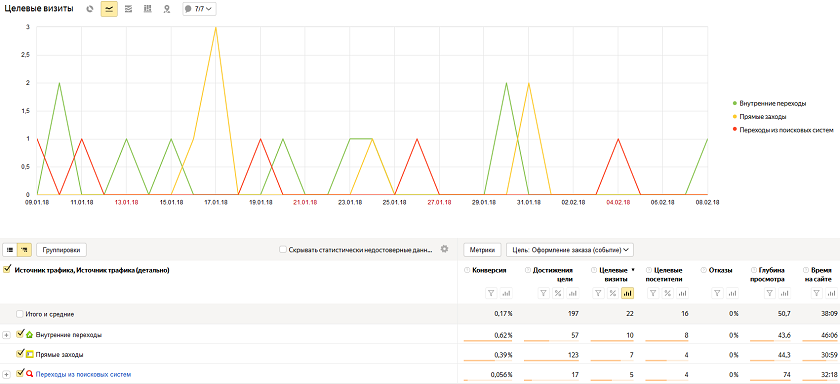Sort table by Отказы header

coord(721,270)
